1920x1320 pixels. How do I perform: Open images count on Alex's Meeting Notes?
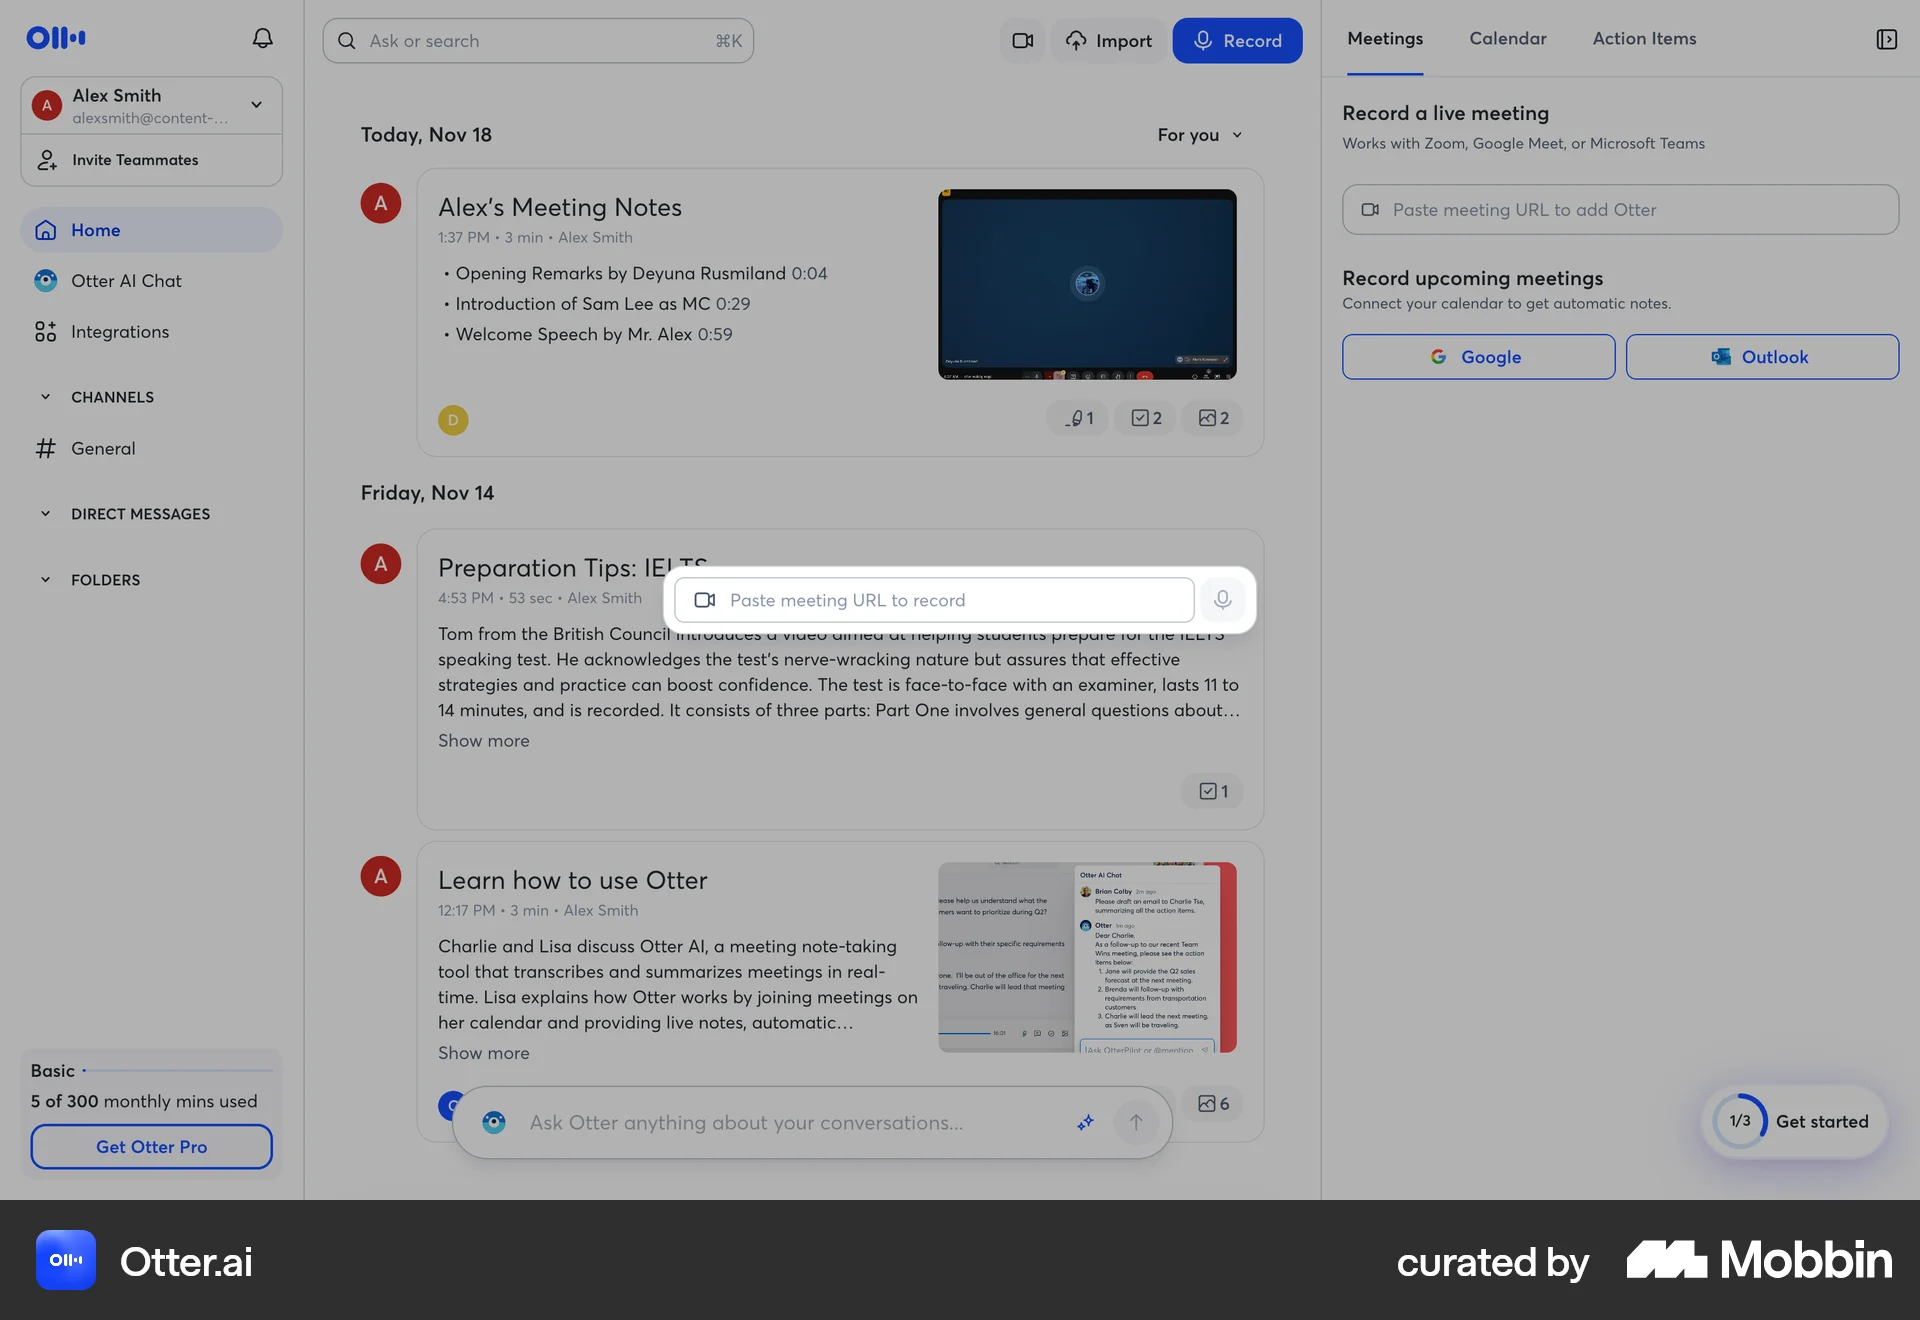[1213, 418]
